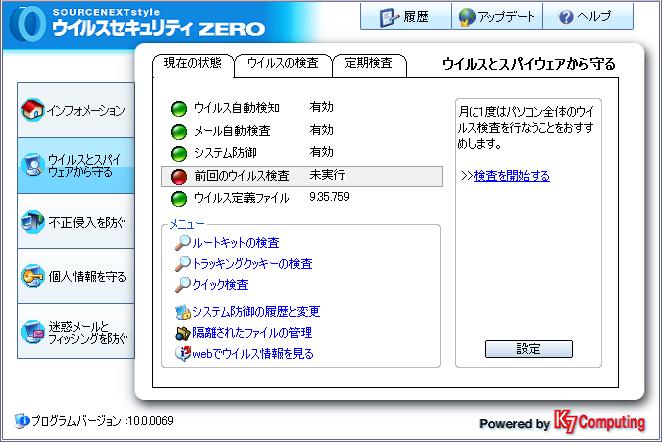The image size is (662, 442).
Task: Select the システム防御 status label
Action: (225, 153)
